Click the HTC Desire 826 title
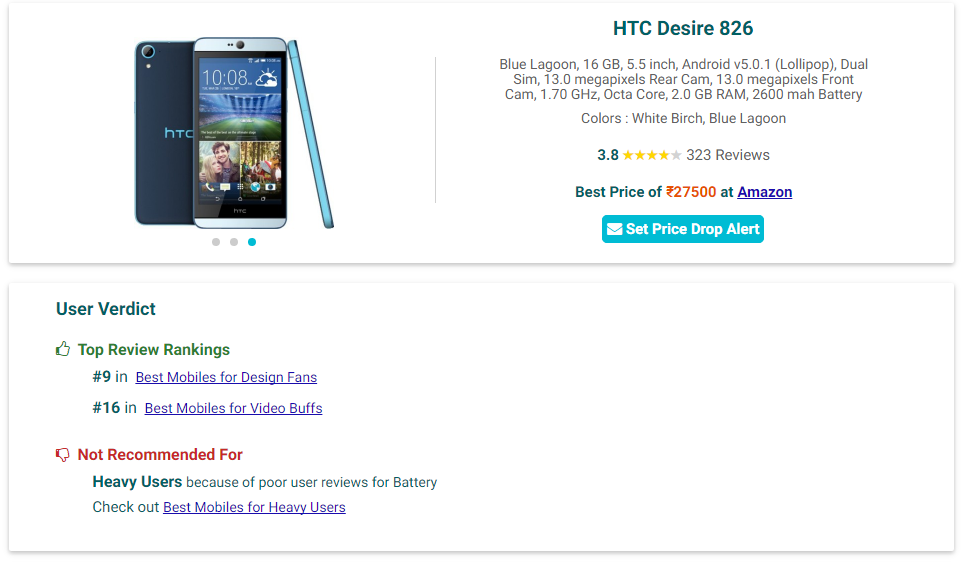This screenshot has height=562, width=965. pyautogui.click(x=683, y=28)
